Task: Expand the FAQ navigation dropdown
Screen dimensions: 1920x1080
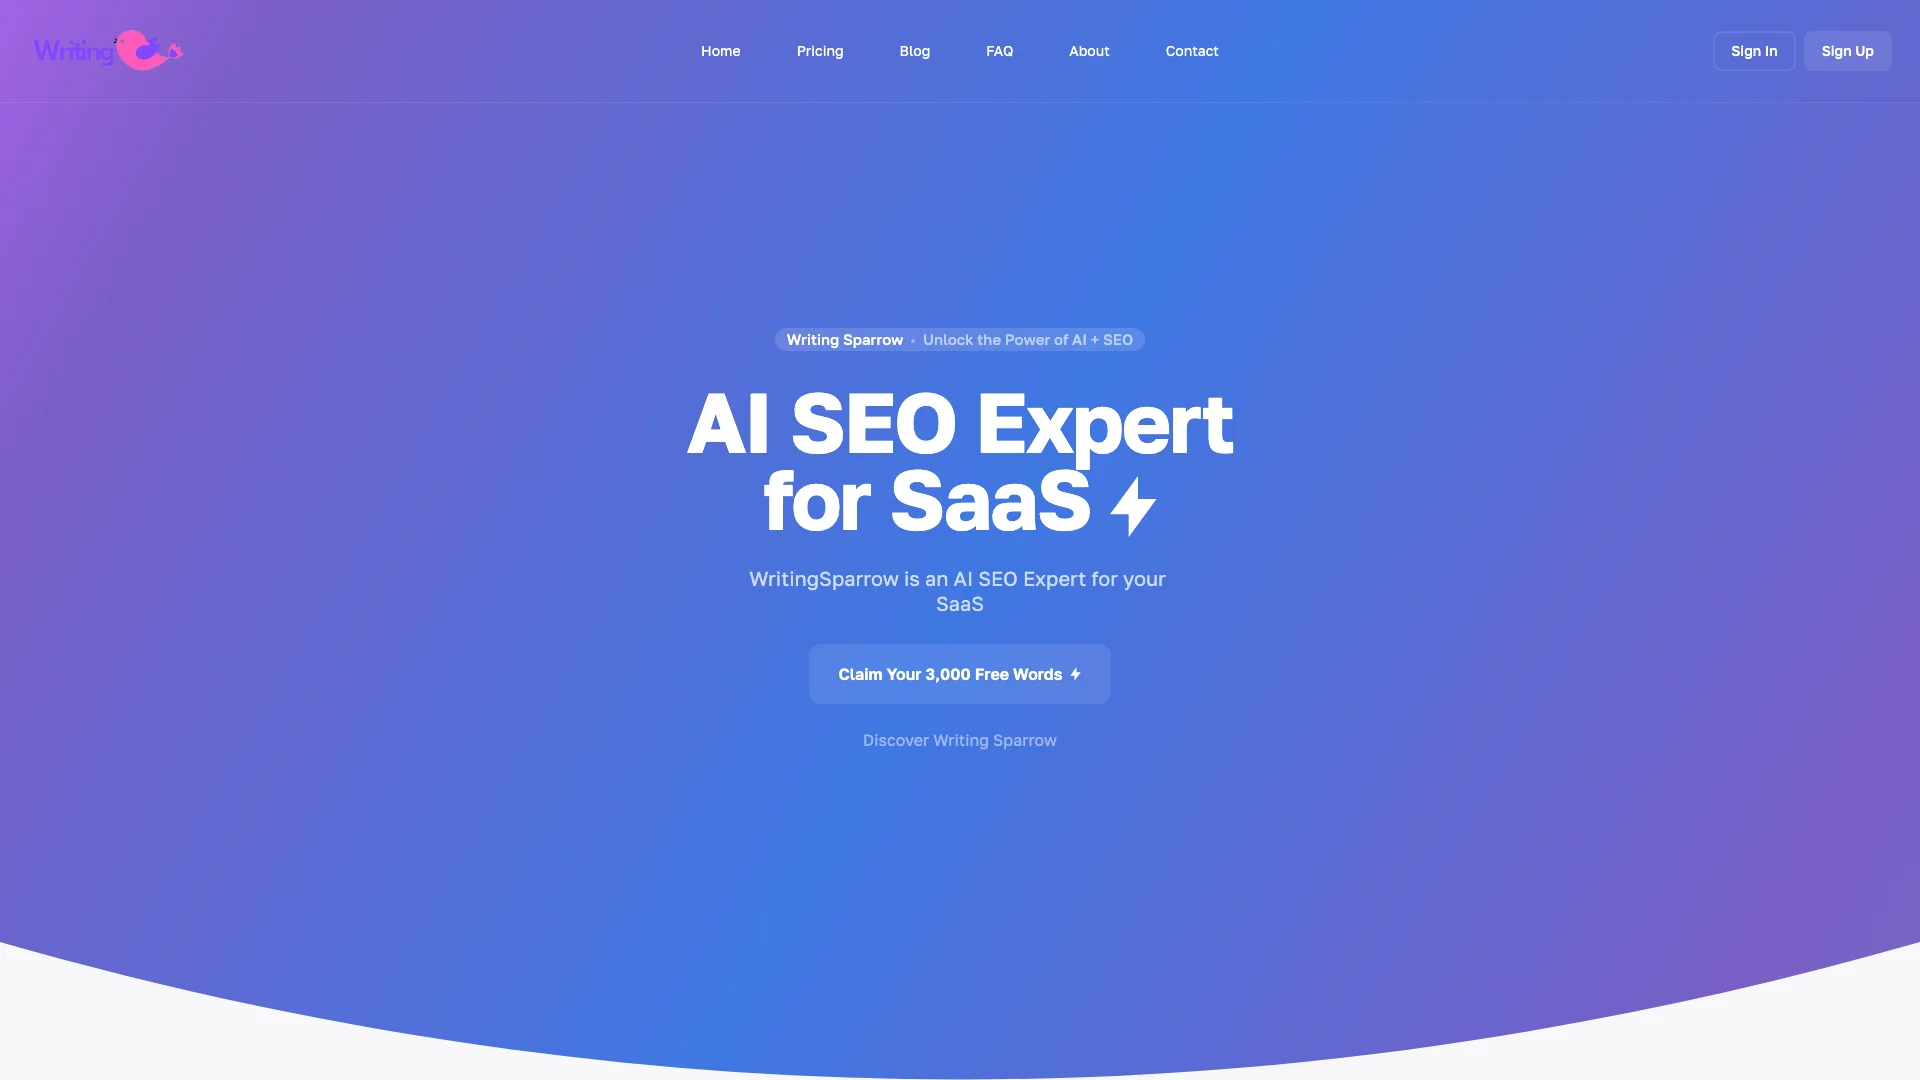Action: click(1000, 50)
